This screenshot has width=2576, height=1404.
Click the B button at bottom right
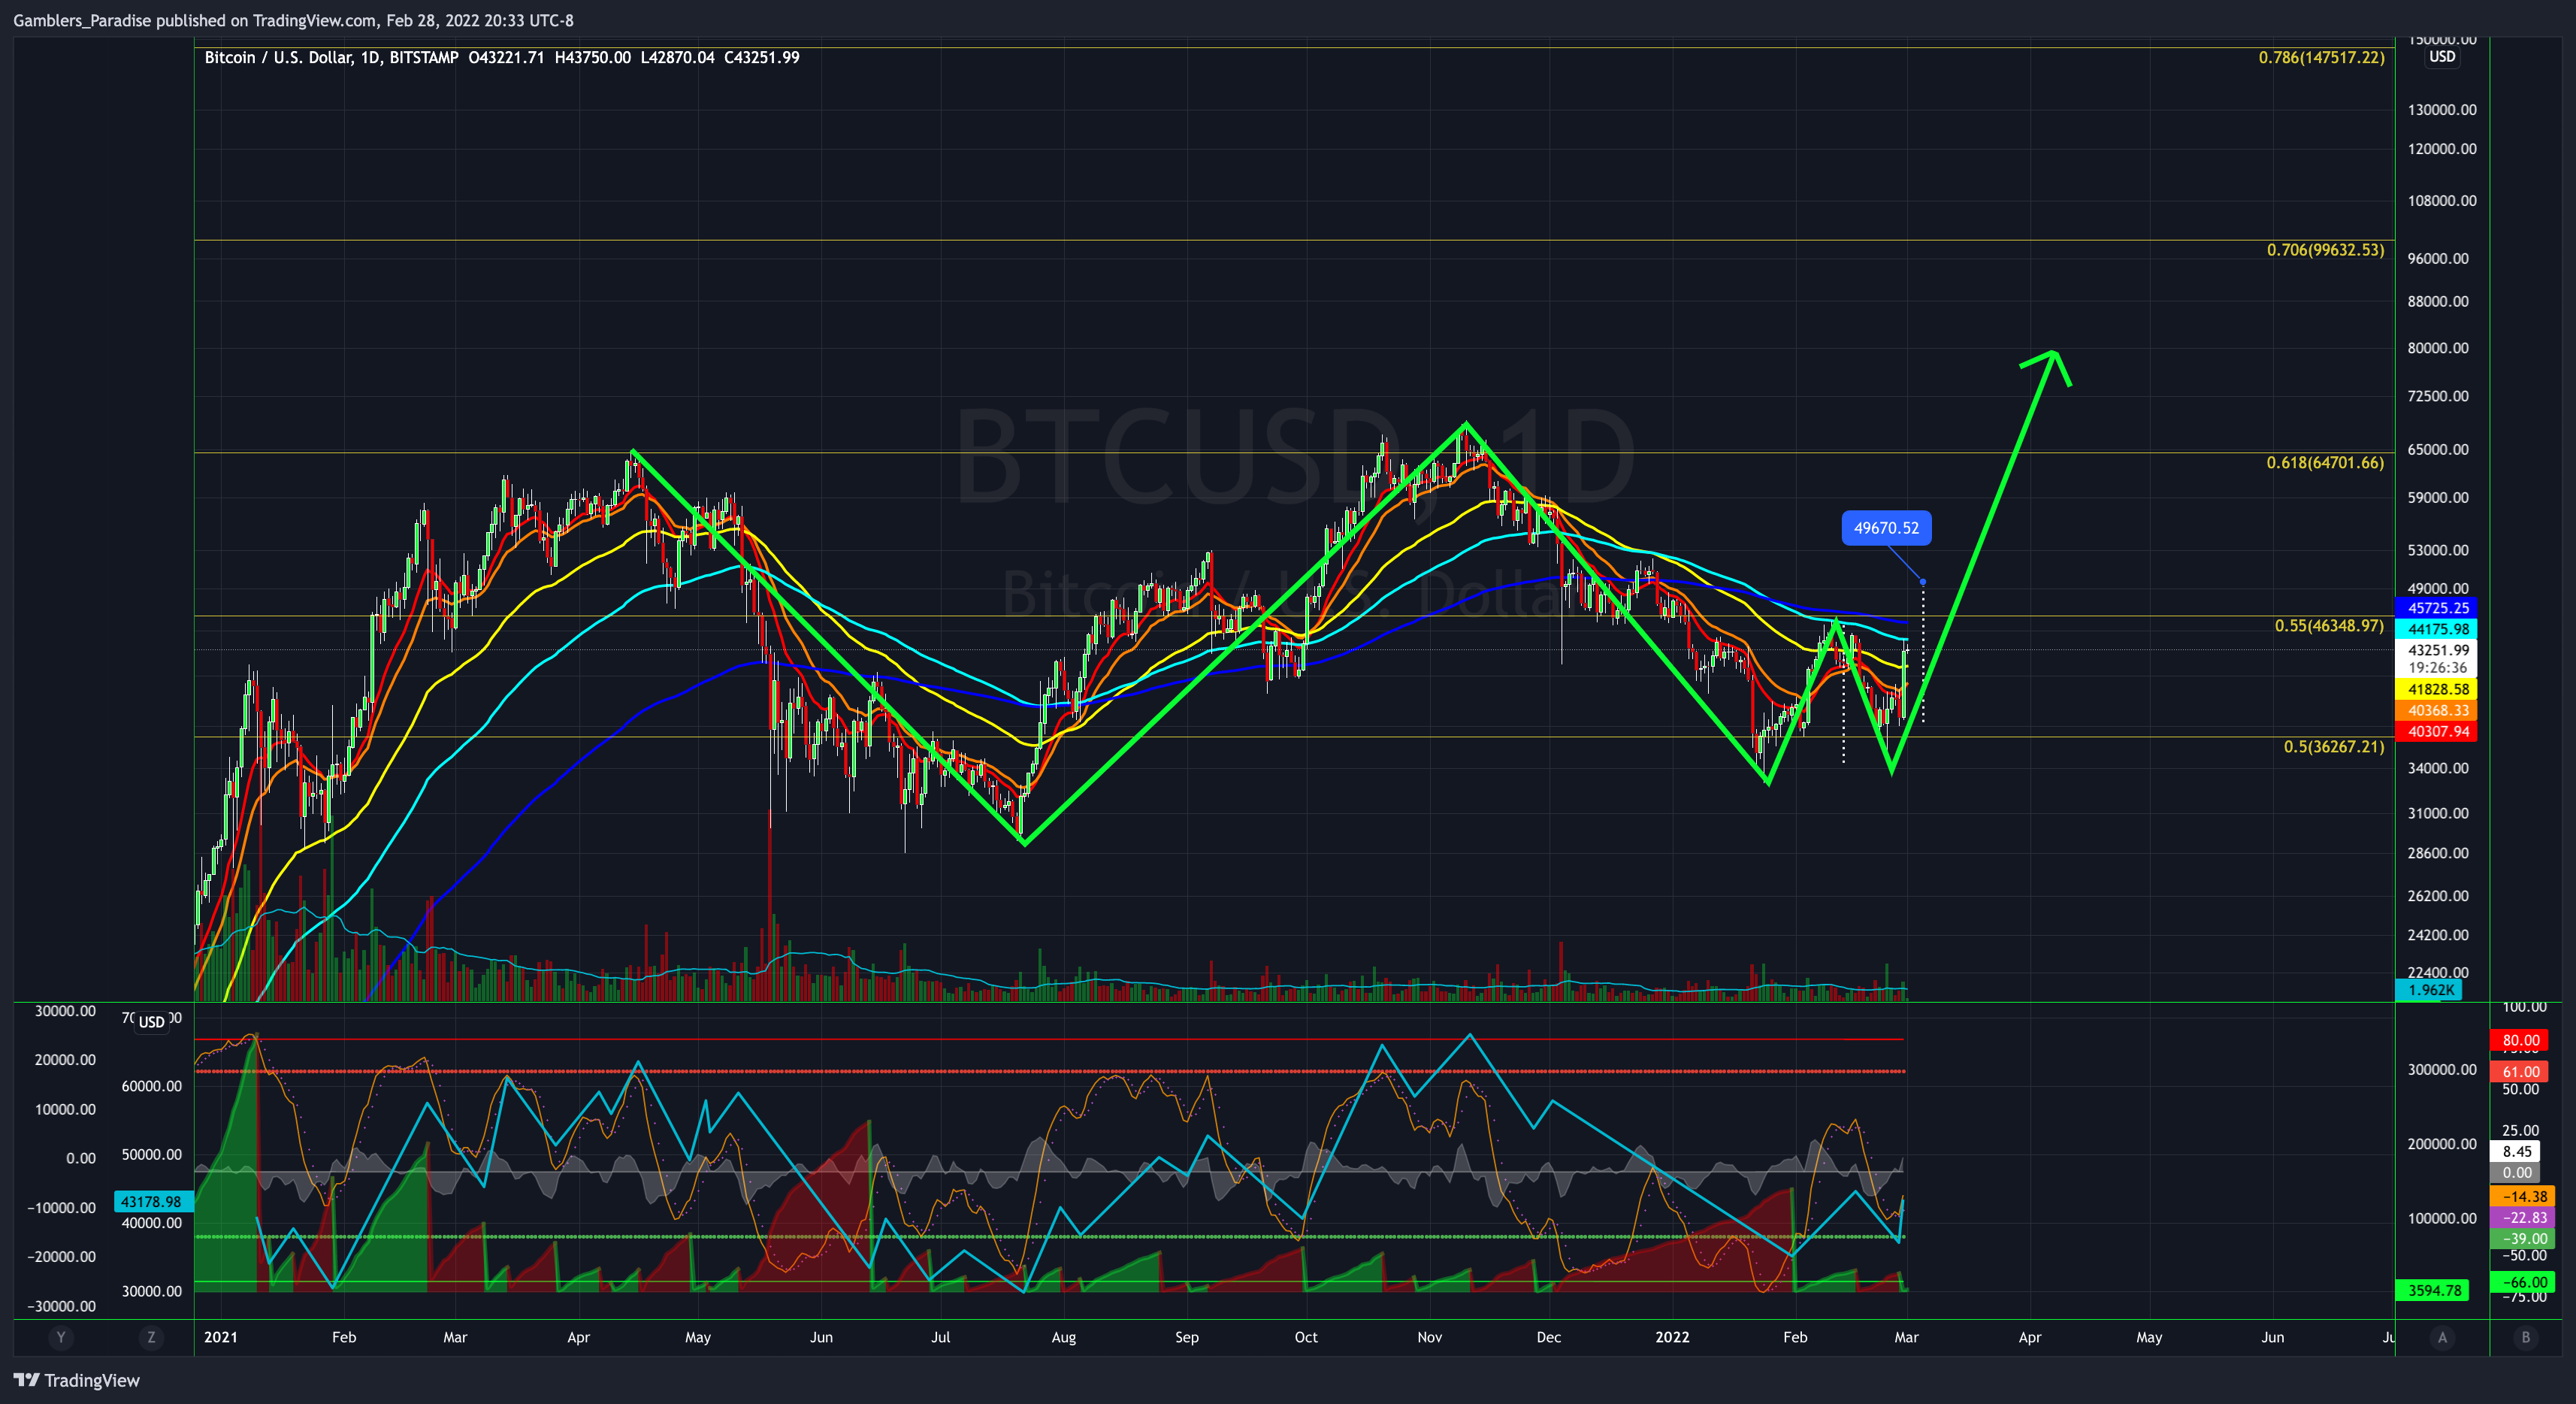coord(2525,1337)
